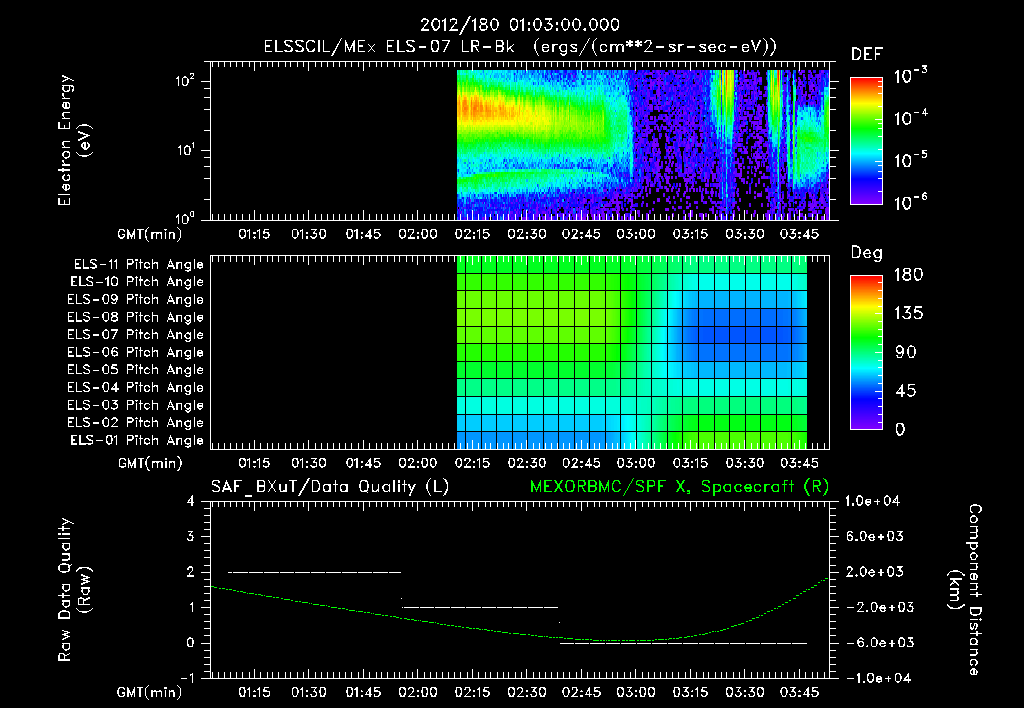
Task: Click the ELS-06 Pitch Angle row label
Action: point(136,353)
